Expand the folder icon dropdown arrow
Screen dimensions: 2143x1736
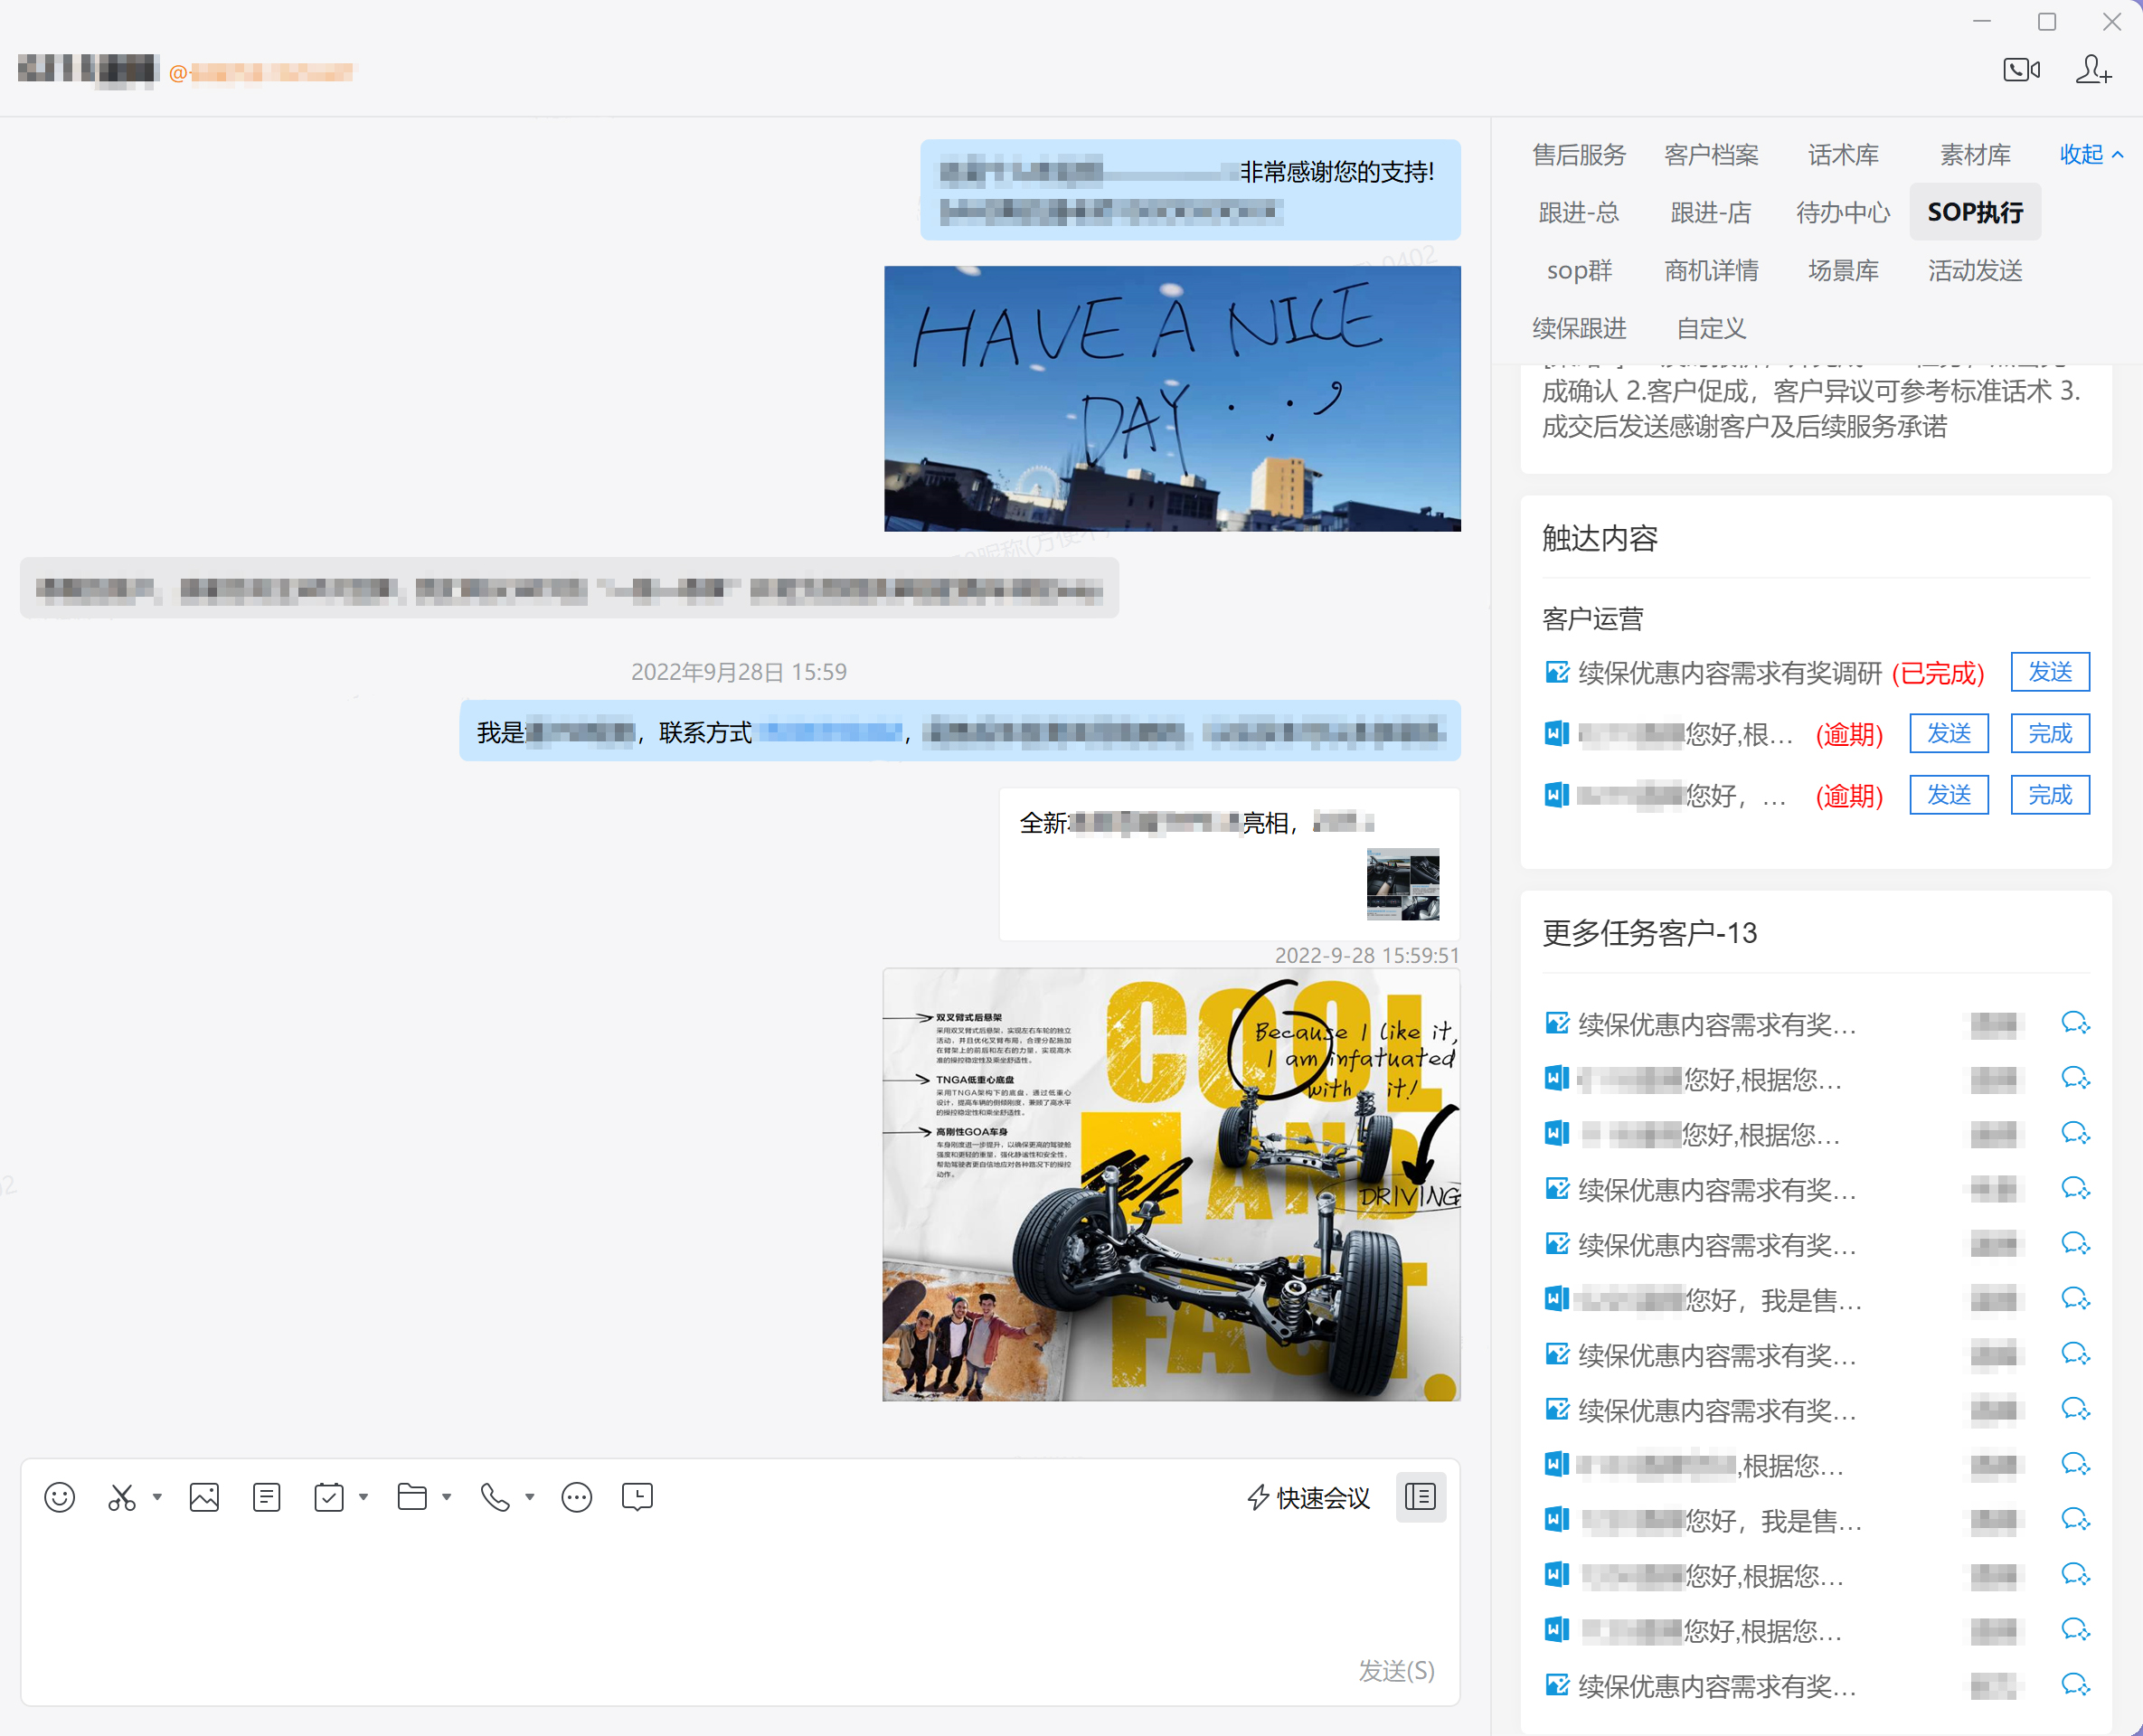447,1497
